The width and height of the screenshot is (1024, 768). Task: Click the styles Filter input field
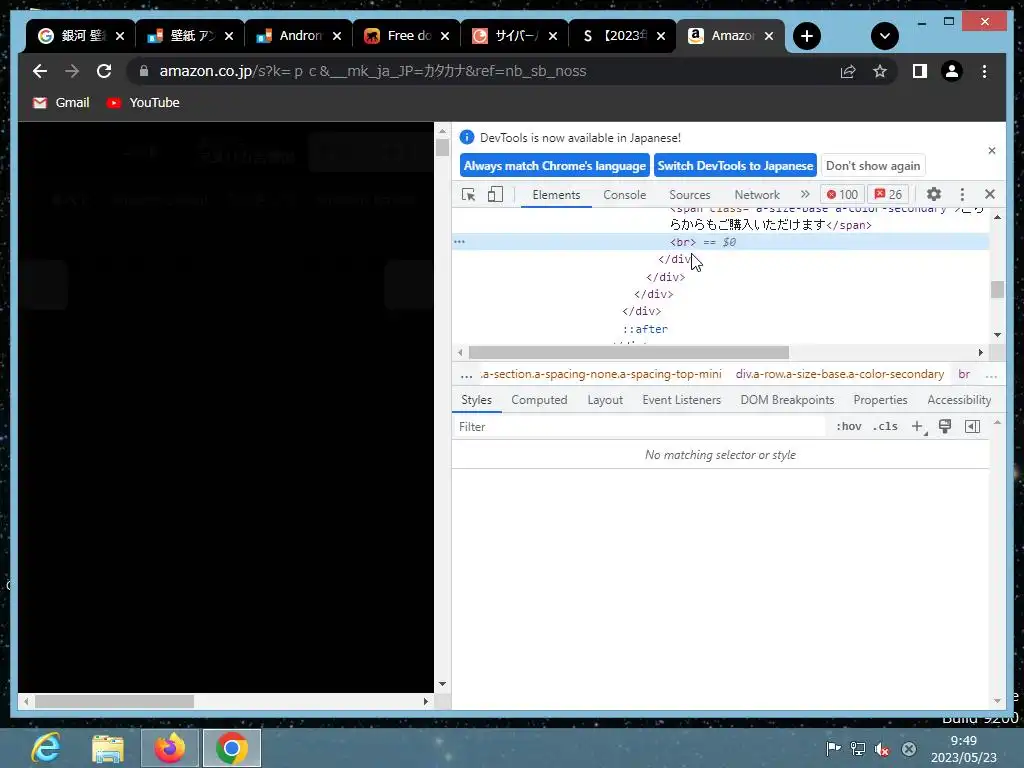point(640,426)
